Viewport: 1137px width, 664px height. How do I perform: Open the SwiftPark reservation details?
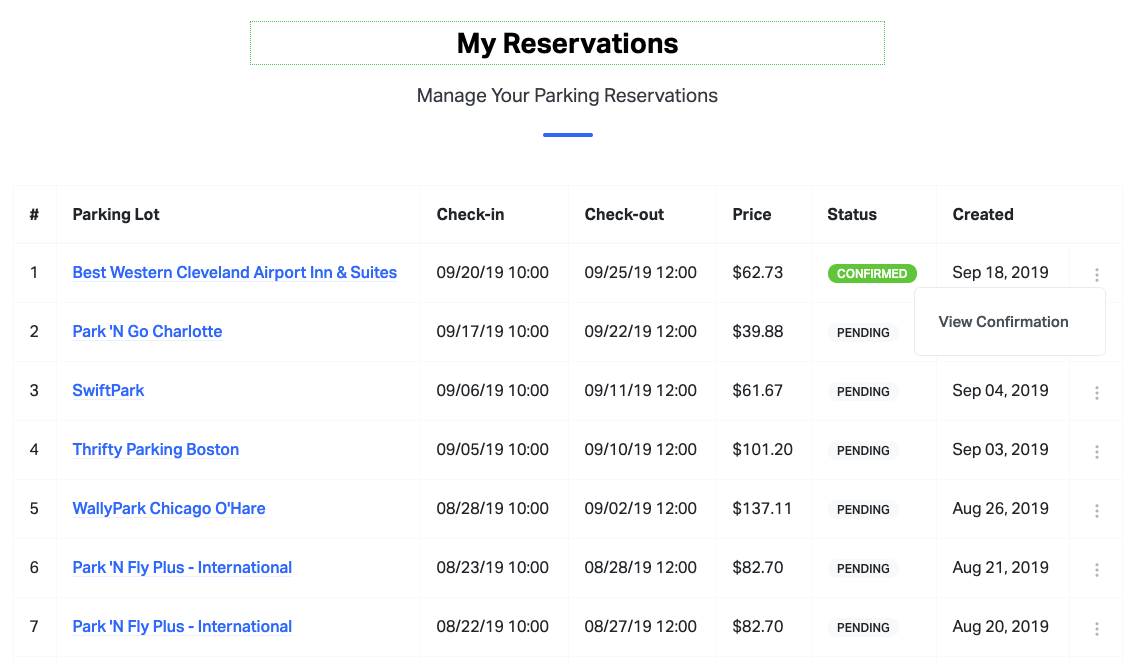coord(108,390)
